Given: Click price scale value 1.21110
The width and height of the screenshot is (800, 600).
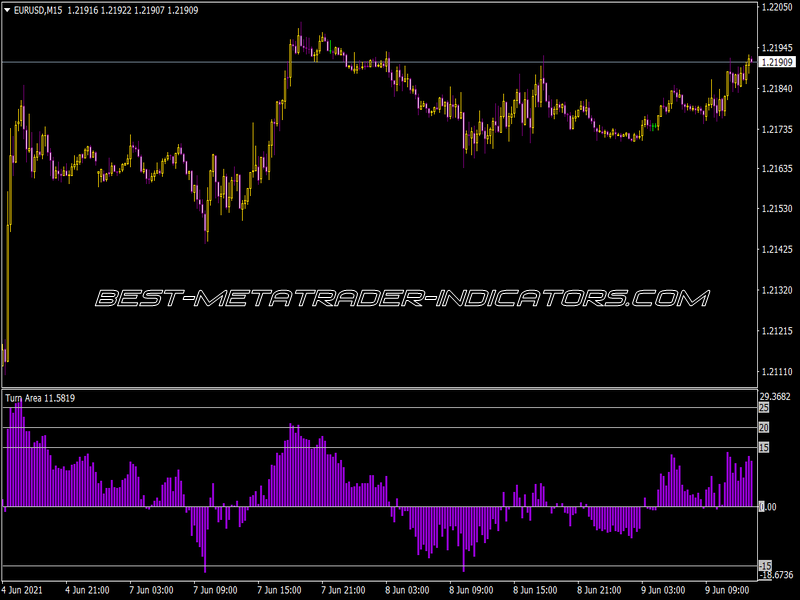Looking at the screenshot, I should coord(777,371).
